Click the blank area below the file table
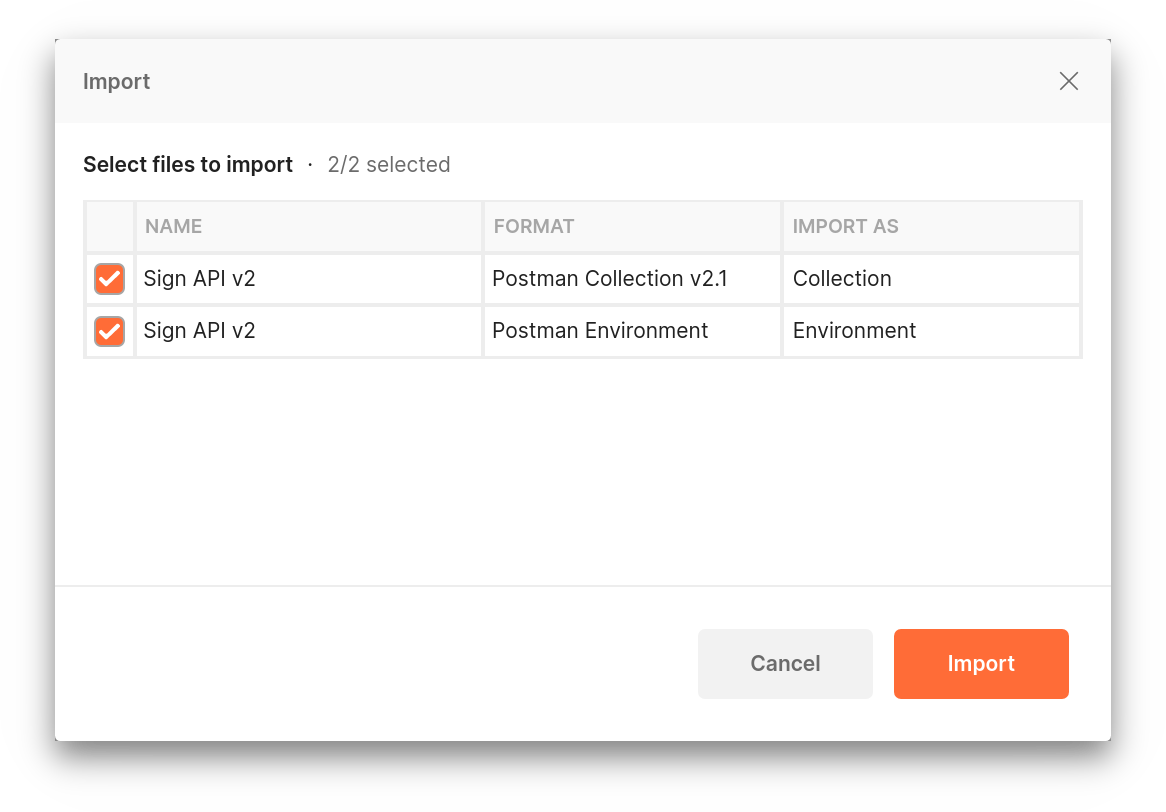 pos(582,470)
